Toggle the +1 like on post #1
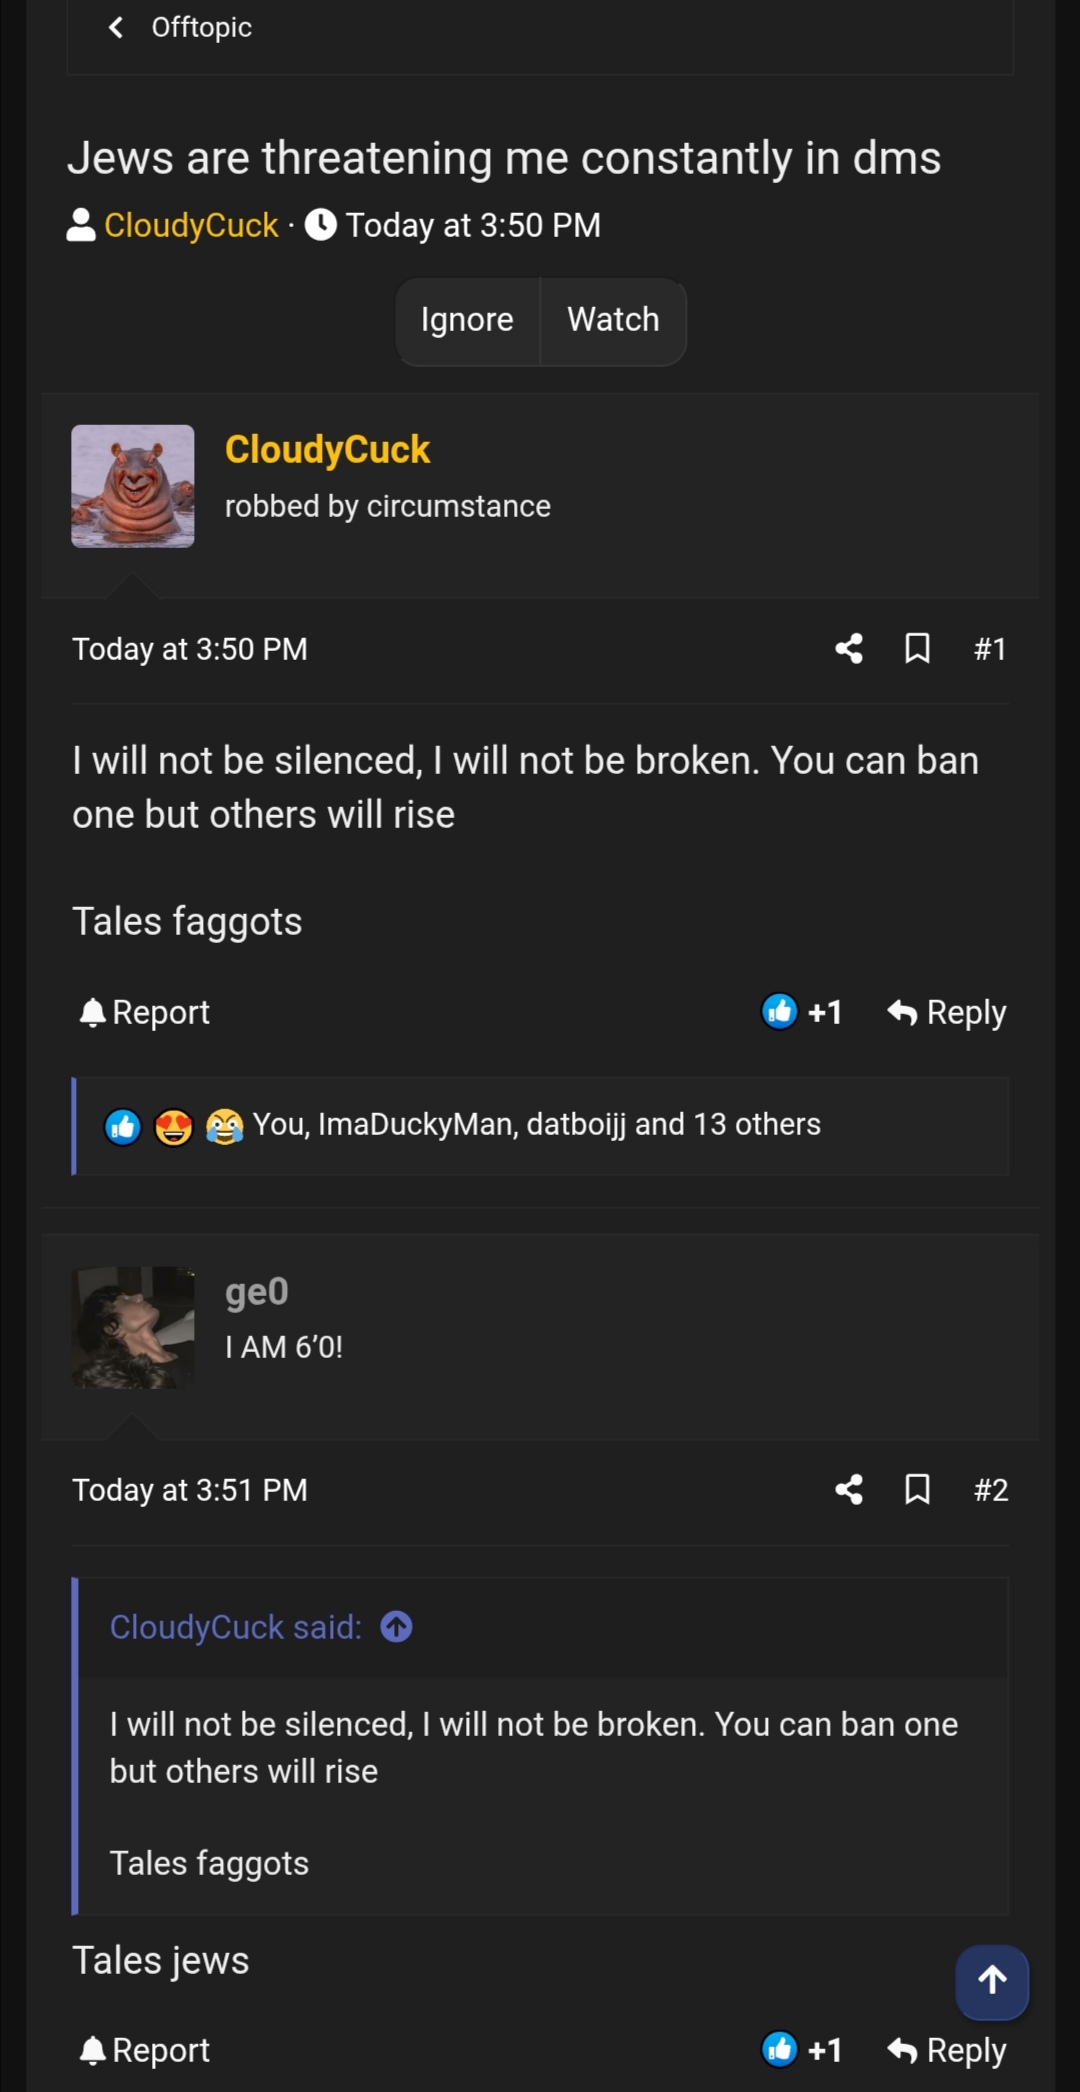1080x2092 pixels. (x=802, y=1011)
